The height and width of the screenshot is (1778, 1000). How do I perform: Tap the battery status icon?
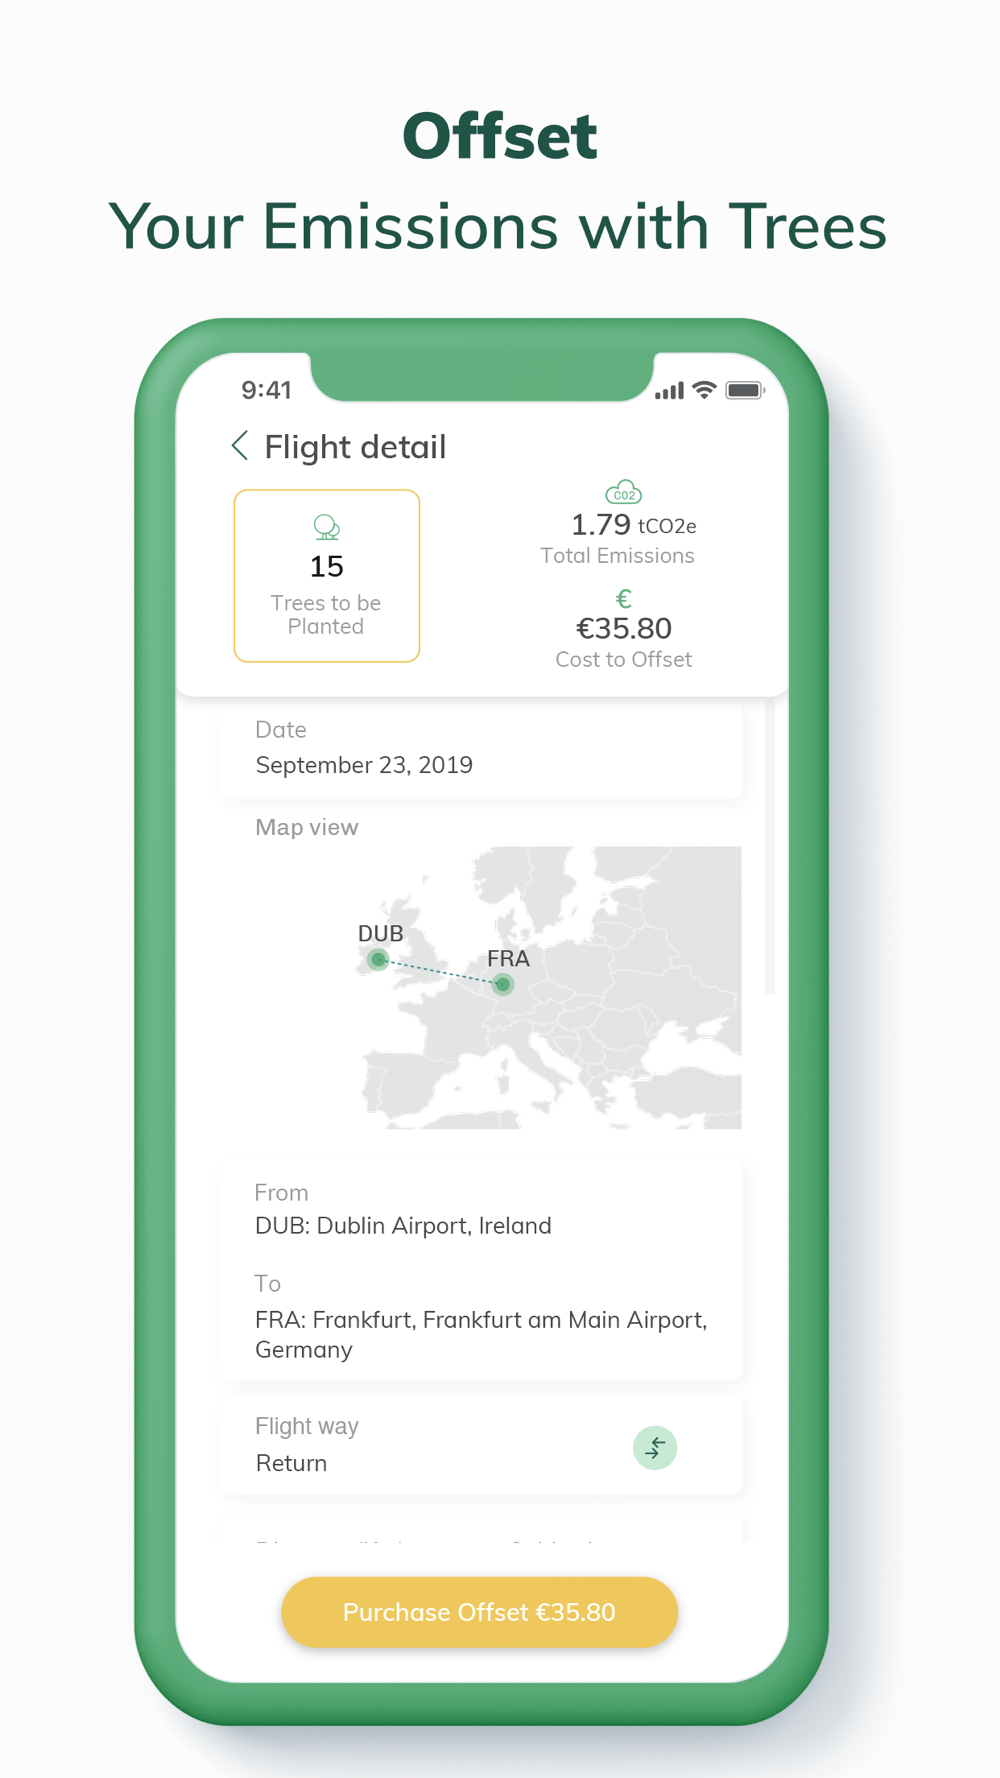point(745,390)
